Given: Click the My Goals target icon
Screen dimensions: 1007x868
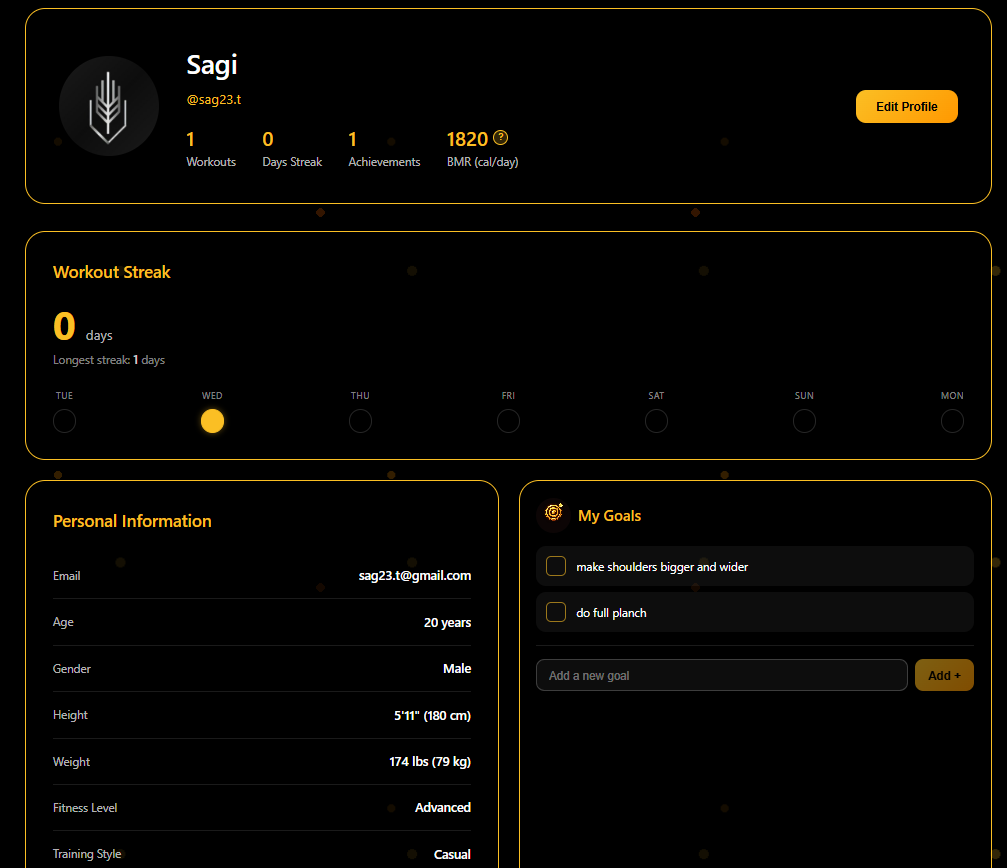Looking at the screenshot, I should [554, 514].
